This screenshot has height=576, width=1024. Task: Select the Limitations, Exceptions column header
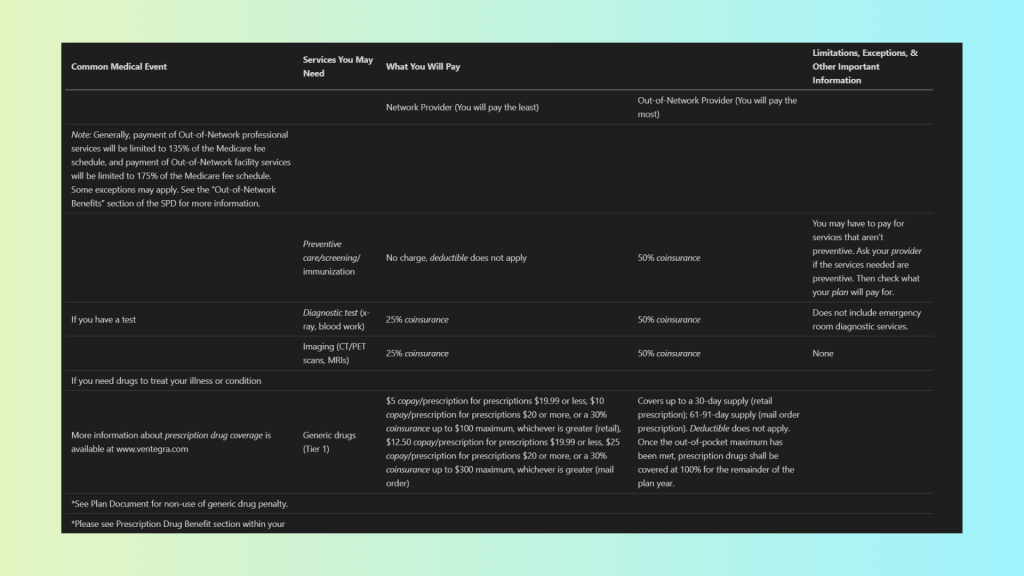pyautogui.click(x=865, y=66)
